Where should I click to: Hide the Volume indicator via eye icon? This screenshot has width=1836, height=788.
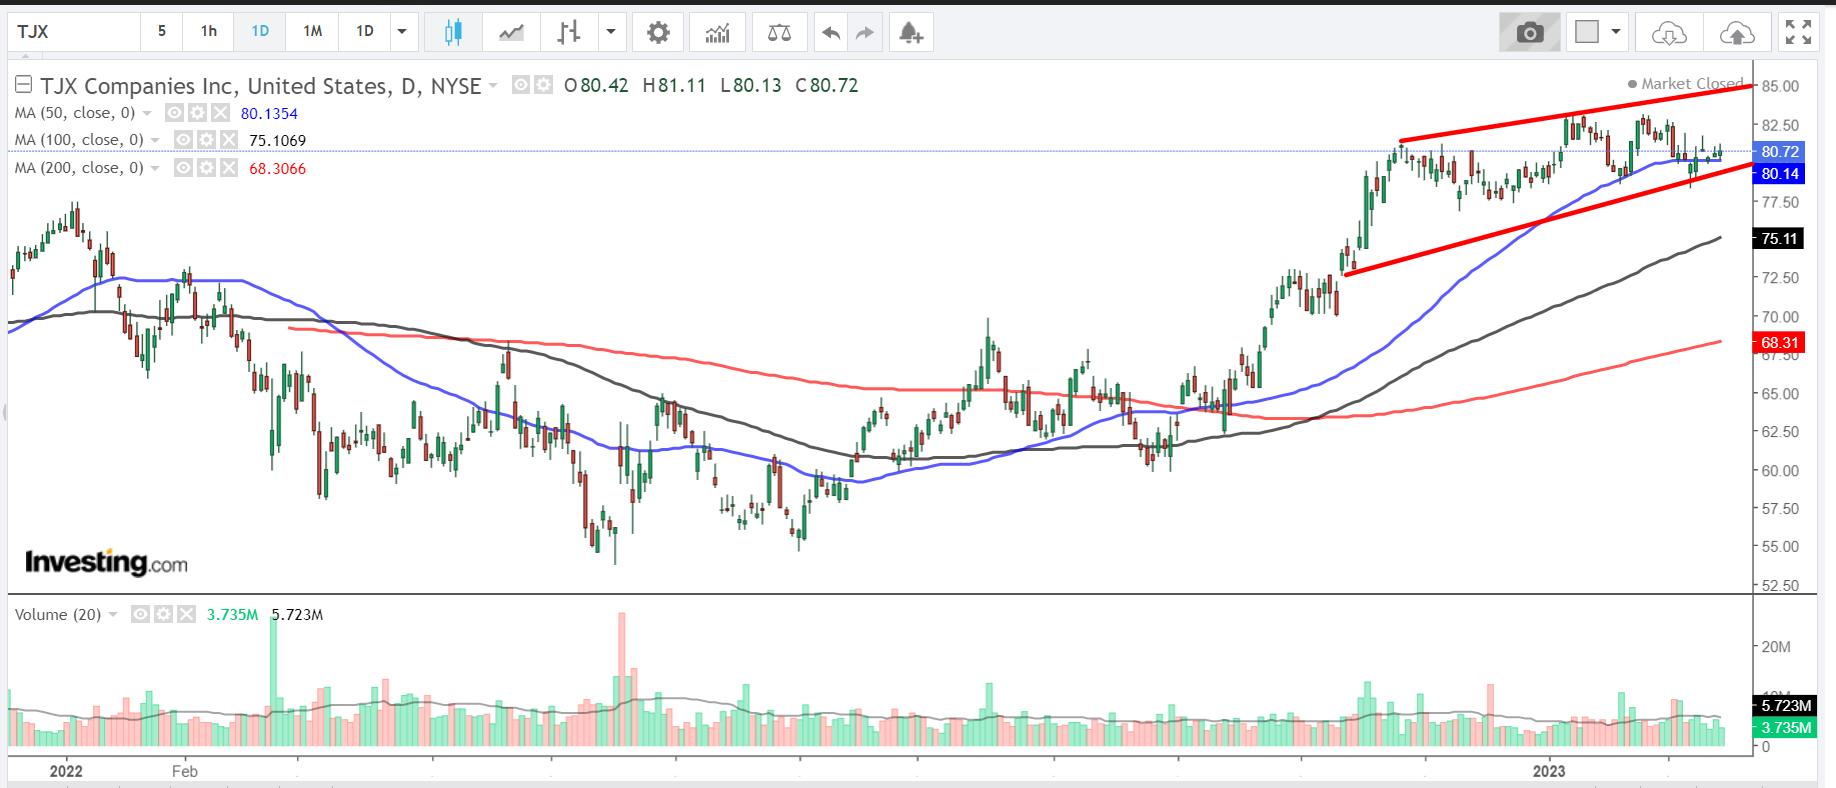click(x=140, y=614)
